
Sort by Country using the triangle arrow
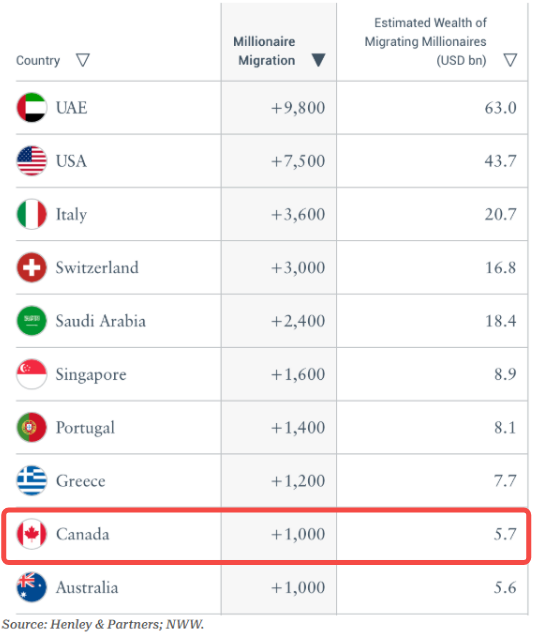pos(83,60)
